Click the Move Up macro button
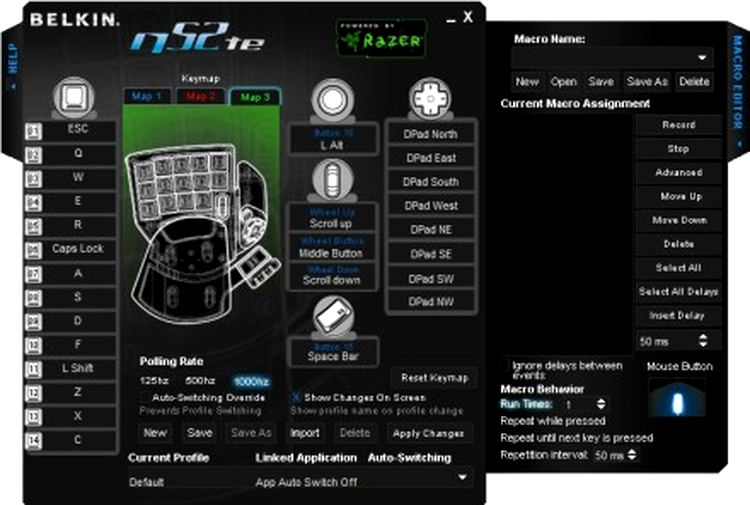Image resolution: width=750 pixels, height=505 pixels. [679, 197]
